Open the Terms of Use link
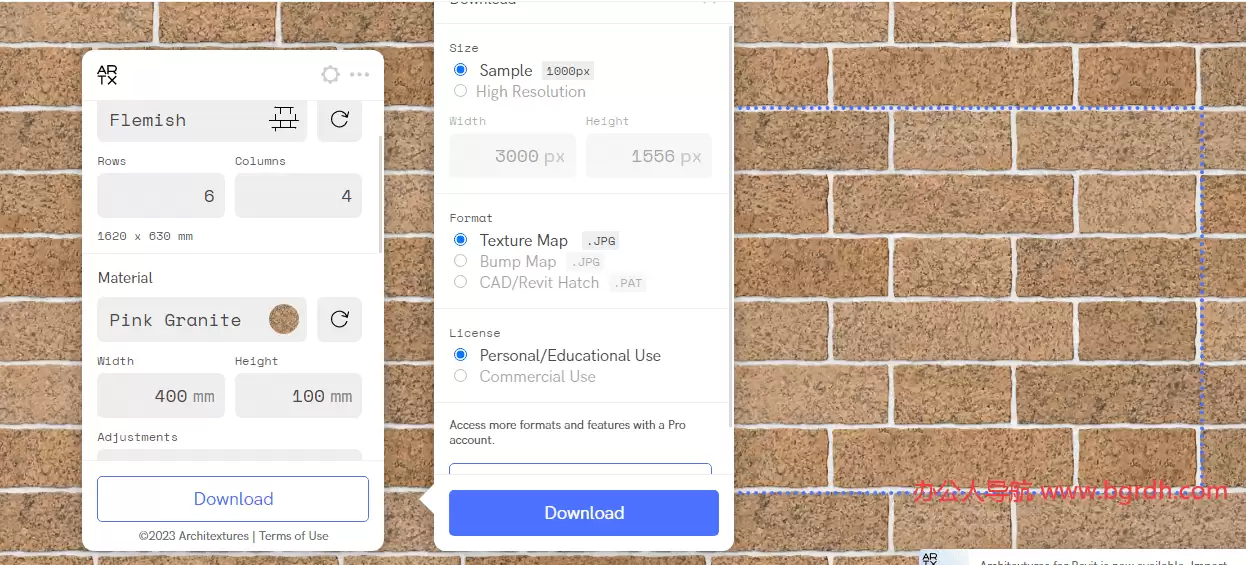This screenshot has height=565, width=1246. [294, 536]
